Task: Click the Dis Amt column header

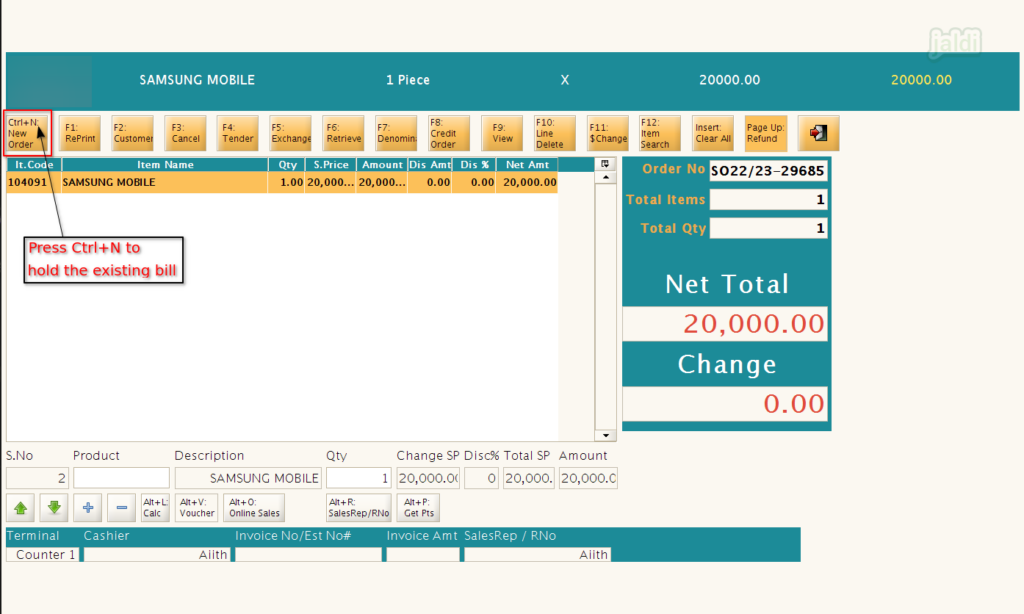Action: (430, 165)
